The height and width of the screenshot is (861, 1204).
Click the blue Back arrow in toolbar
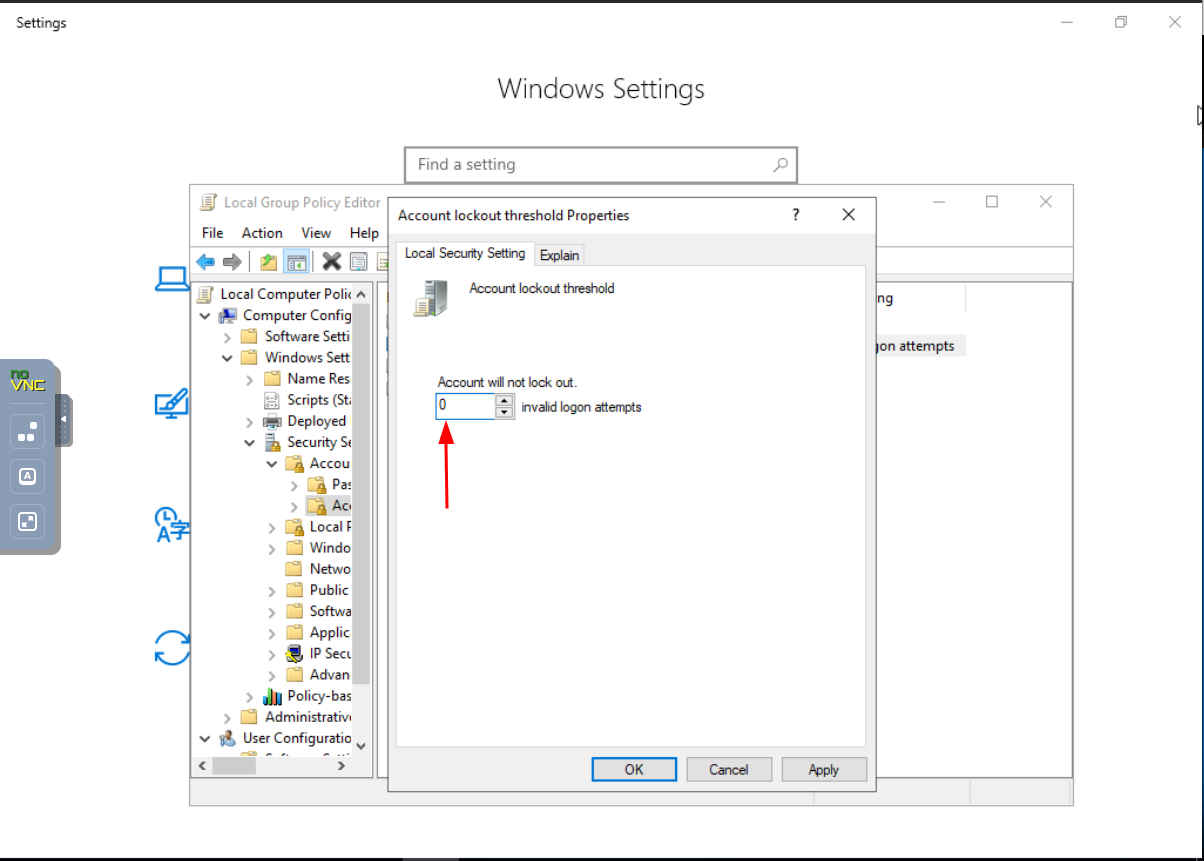205,262
